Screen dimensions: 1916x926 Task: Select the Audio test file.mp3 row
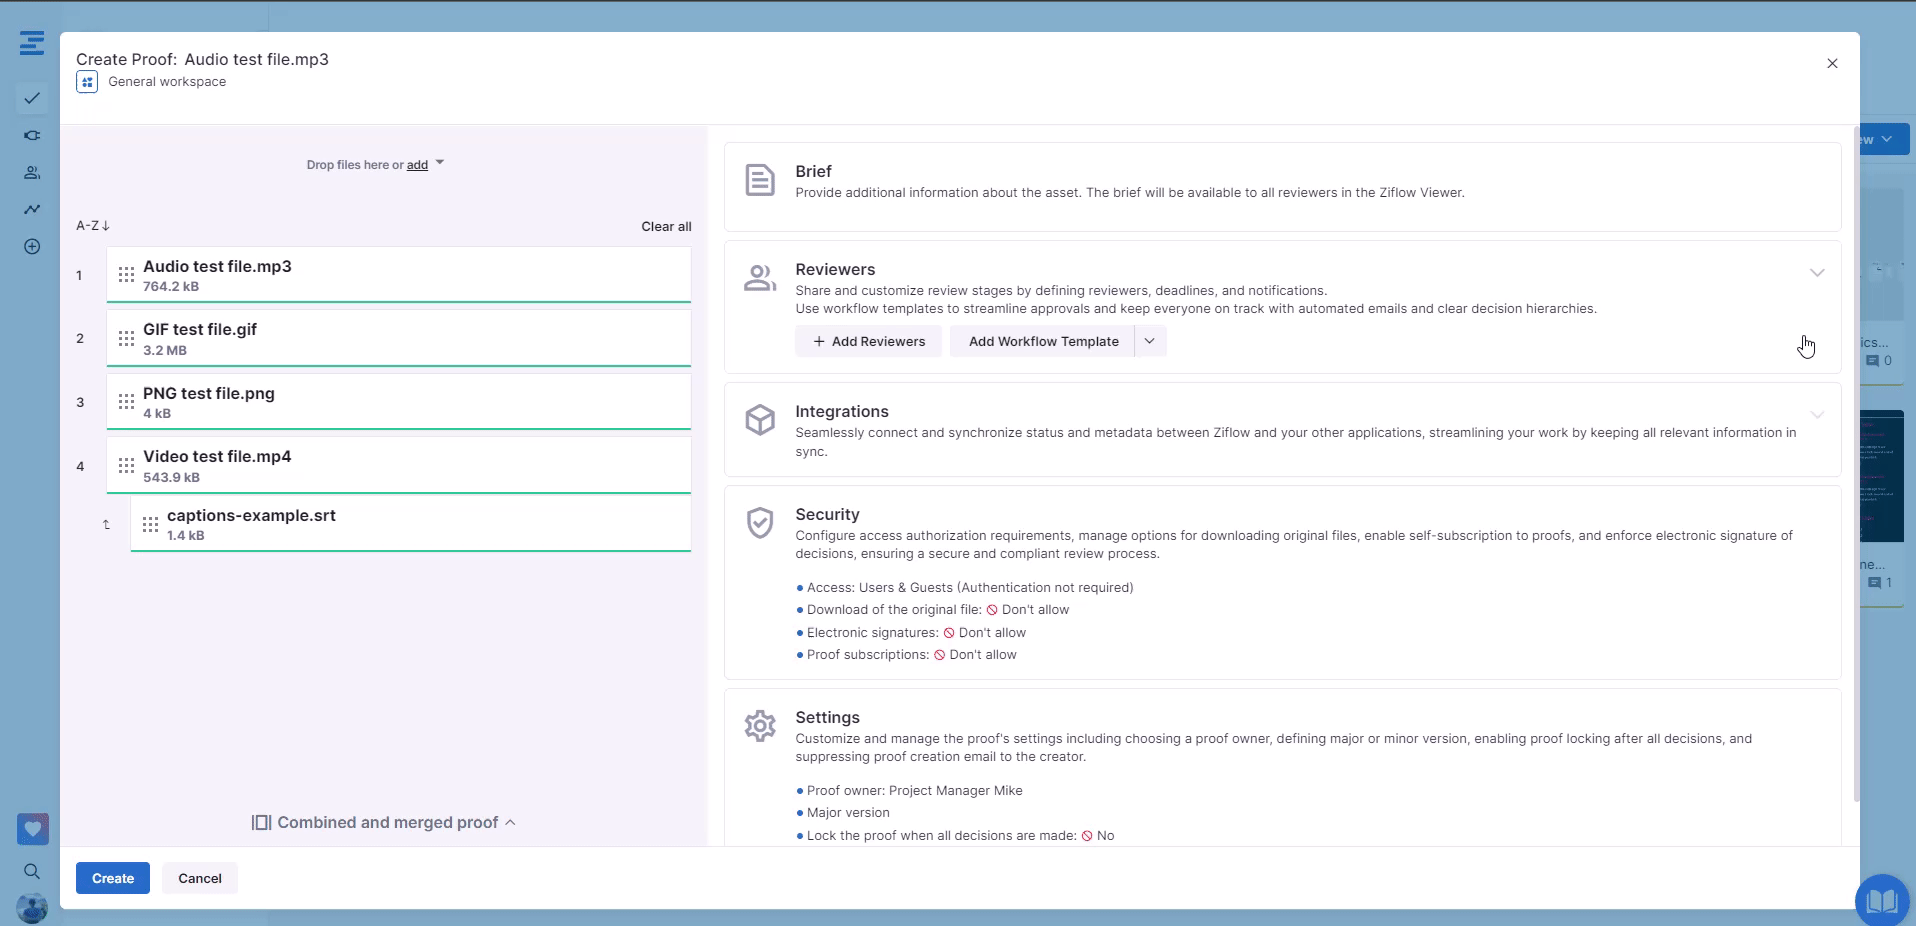tap(399, 275)
